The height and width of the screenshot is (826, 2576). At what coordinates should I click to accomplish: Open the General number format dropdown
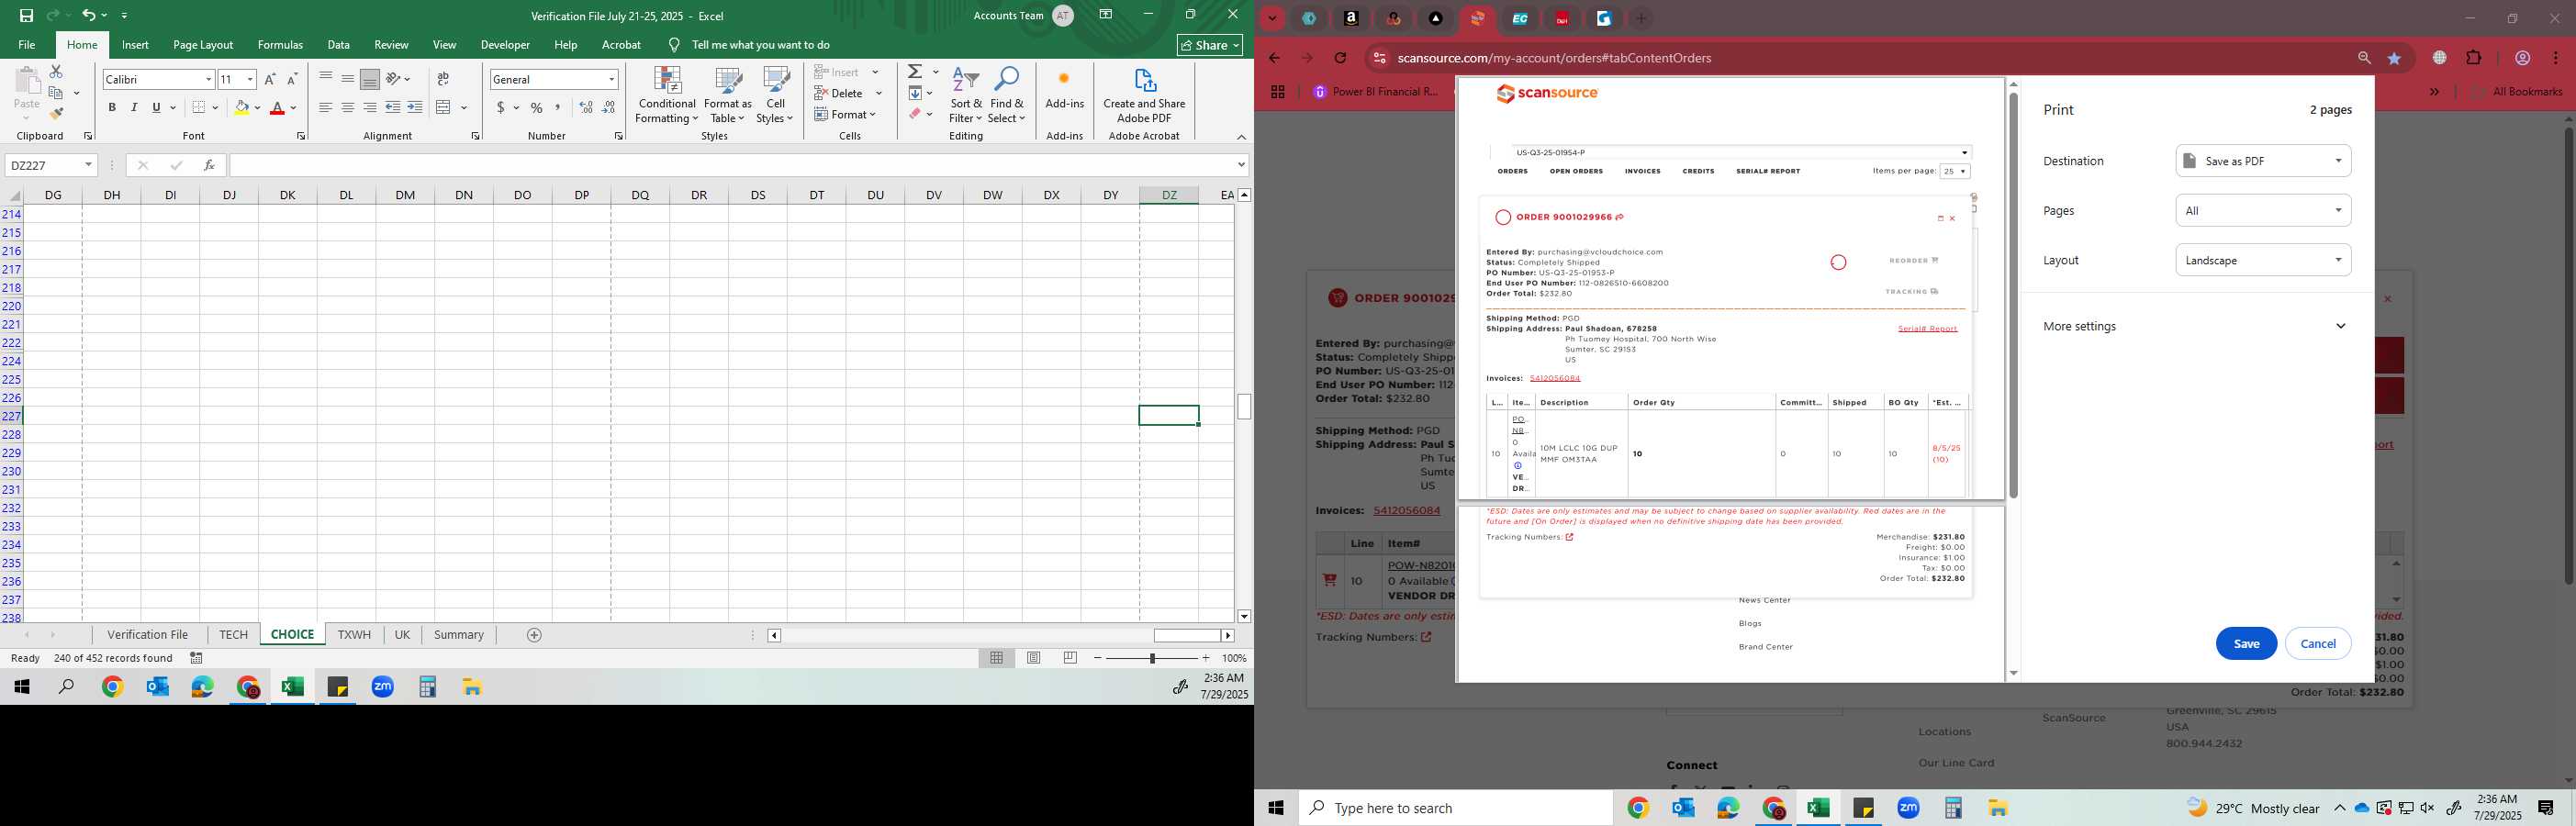611,79
